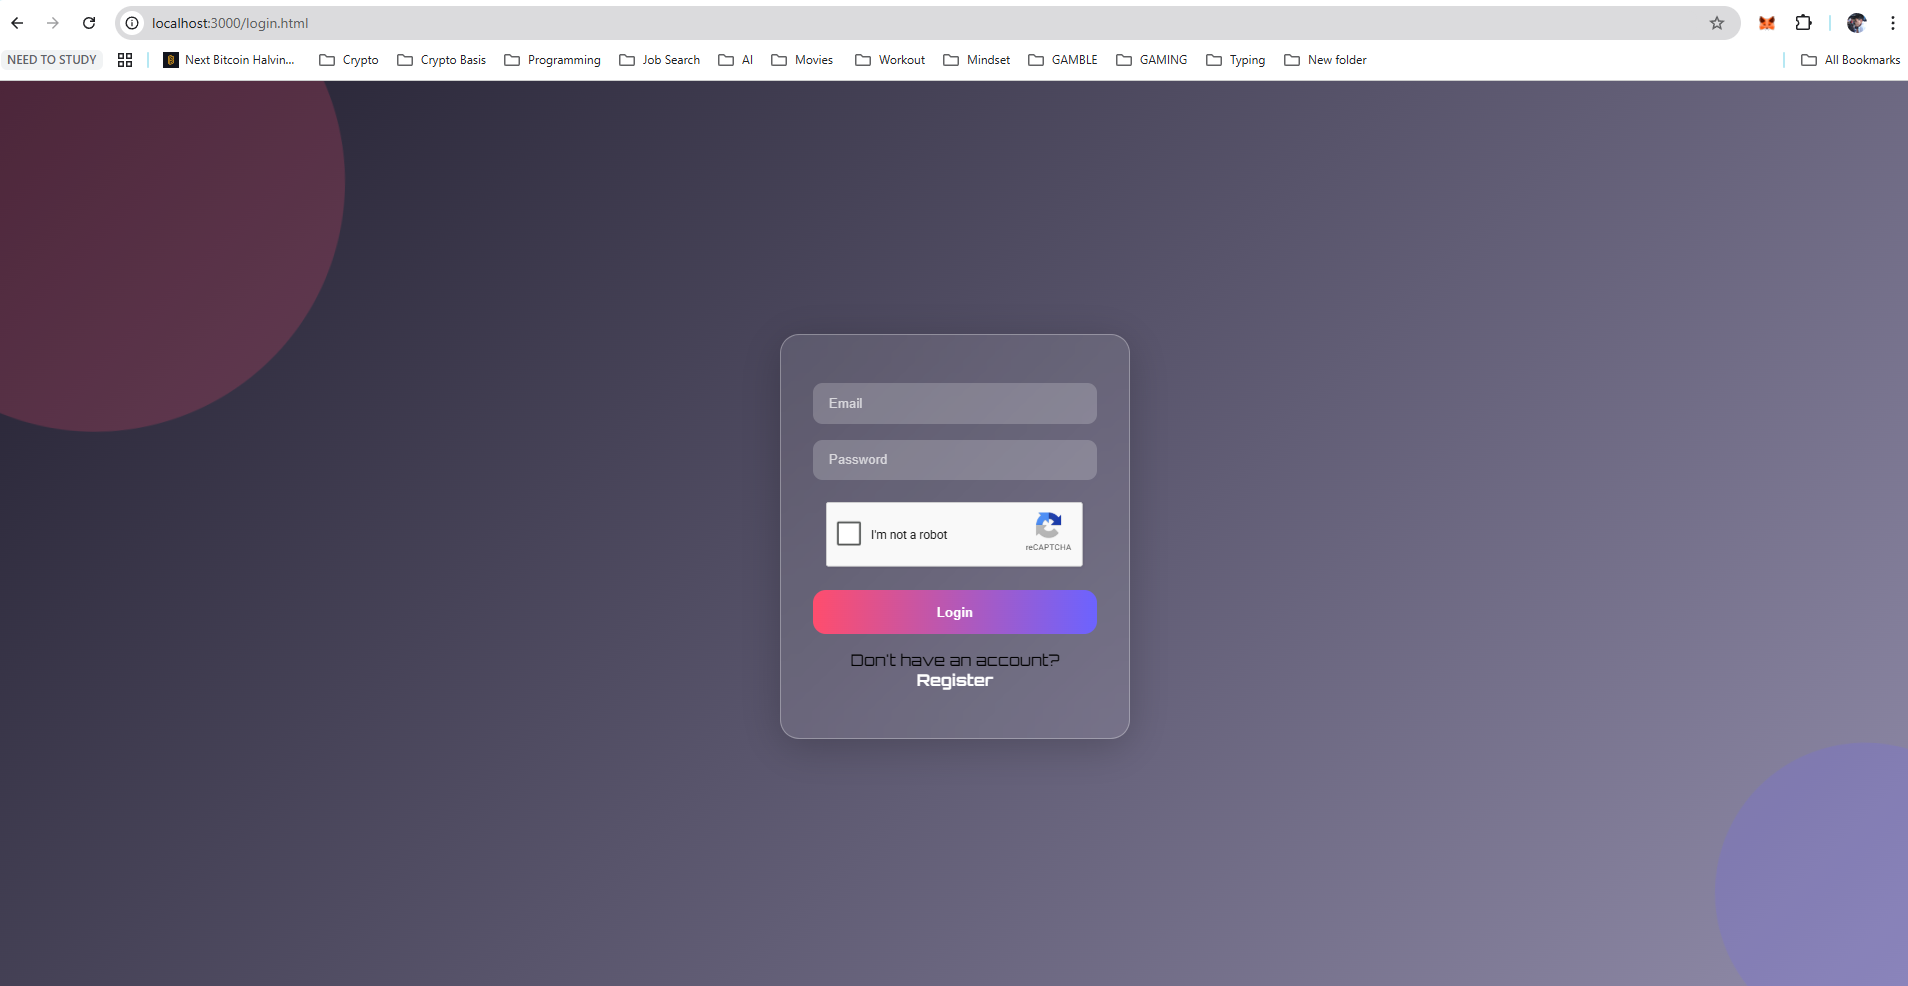View site information for localhost
1908x986 pixels.
[132, 23]
